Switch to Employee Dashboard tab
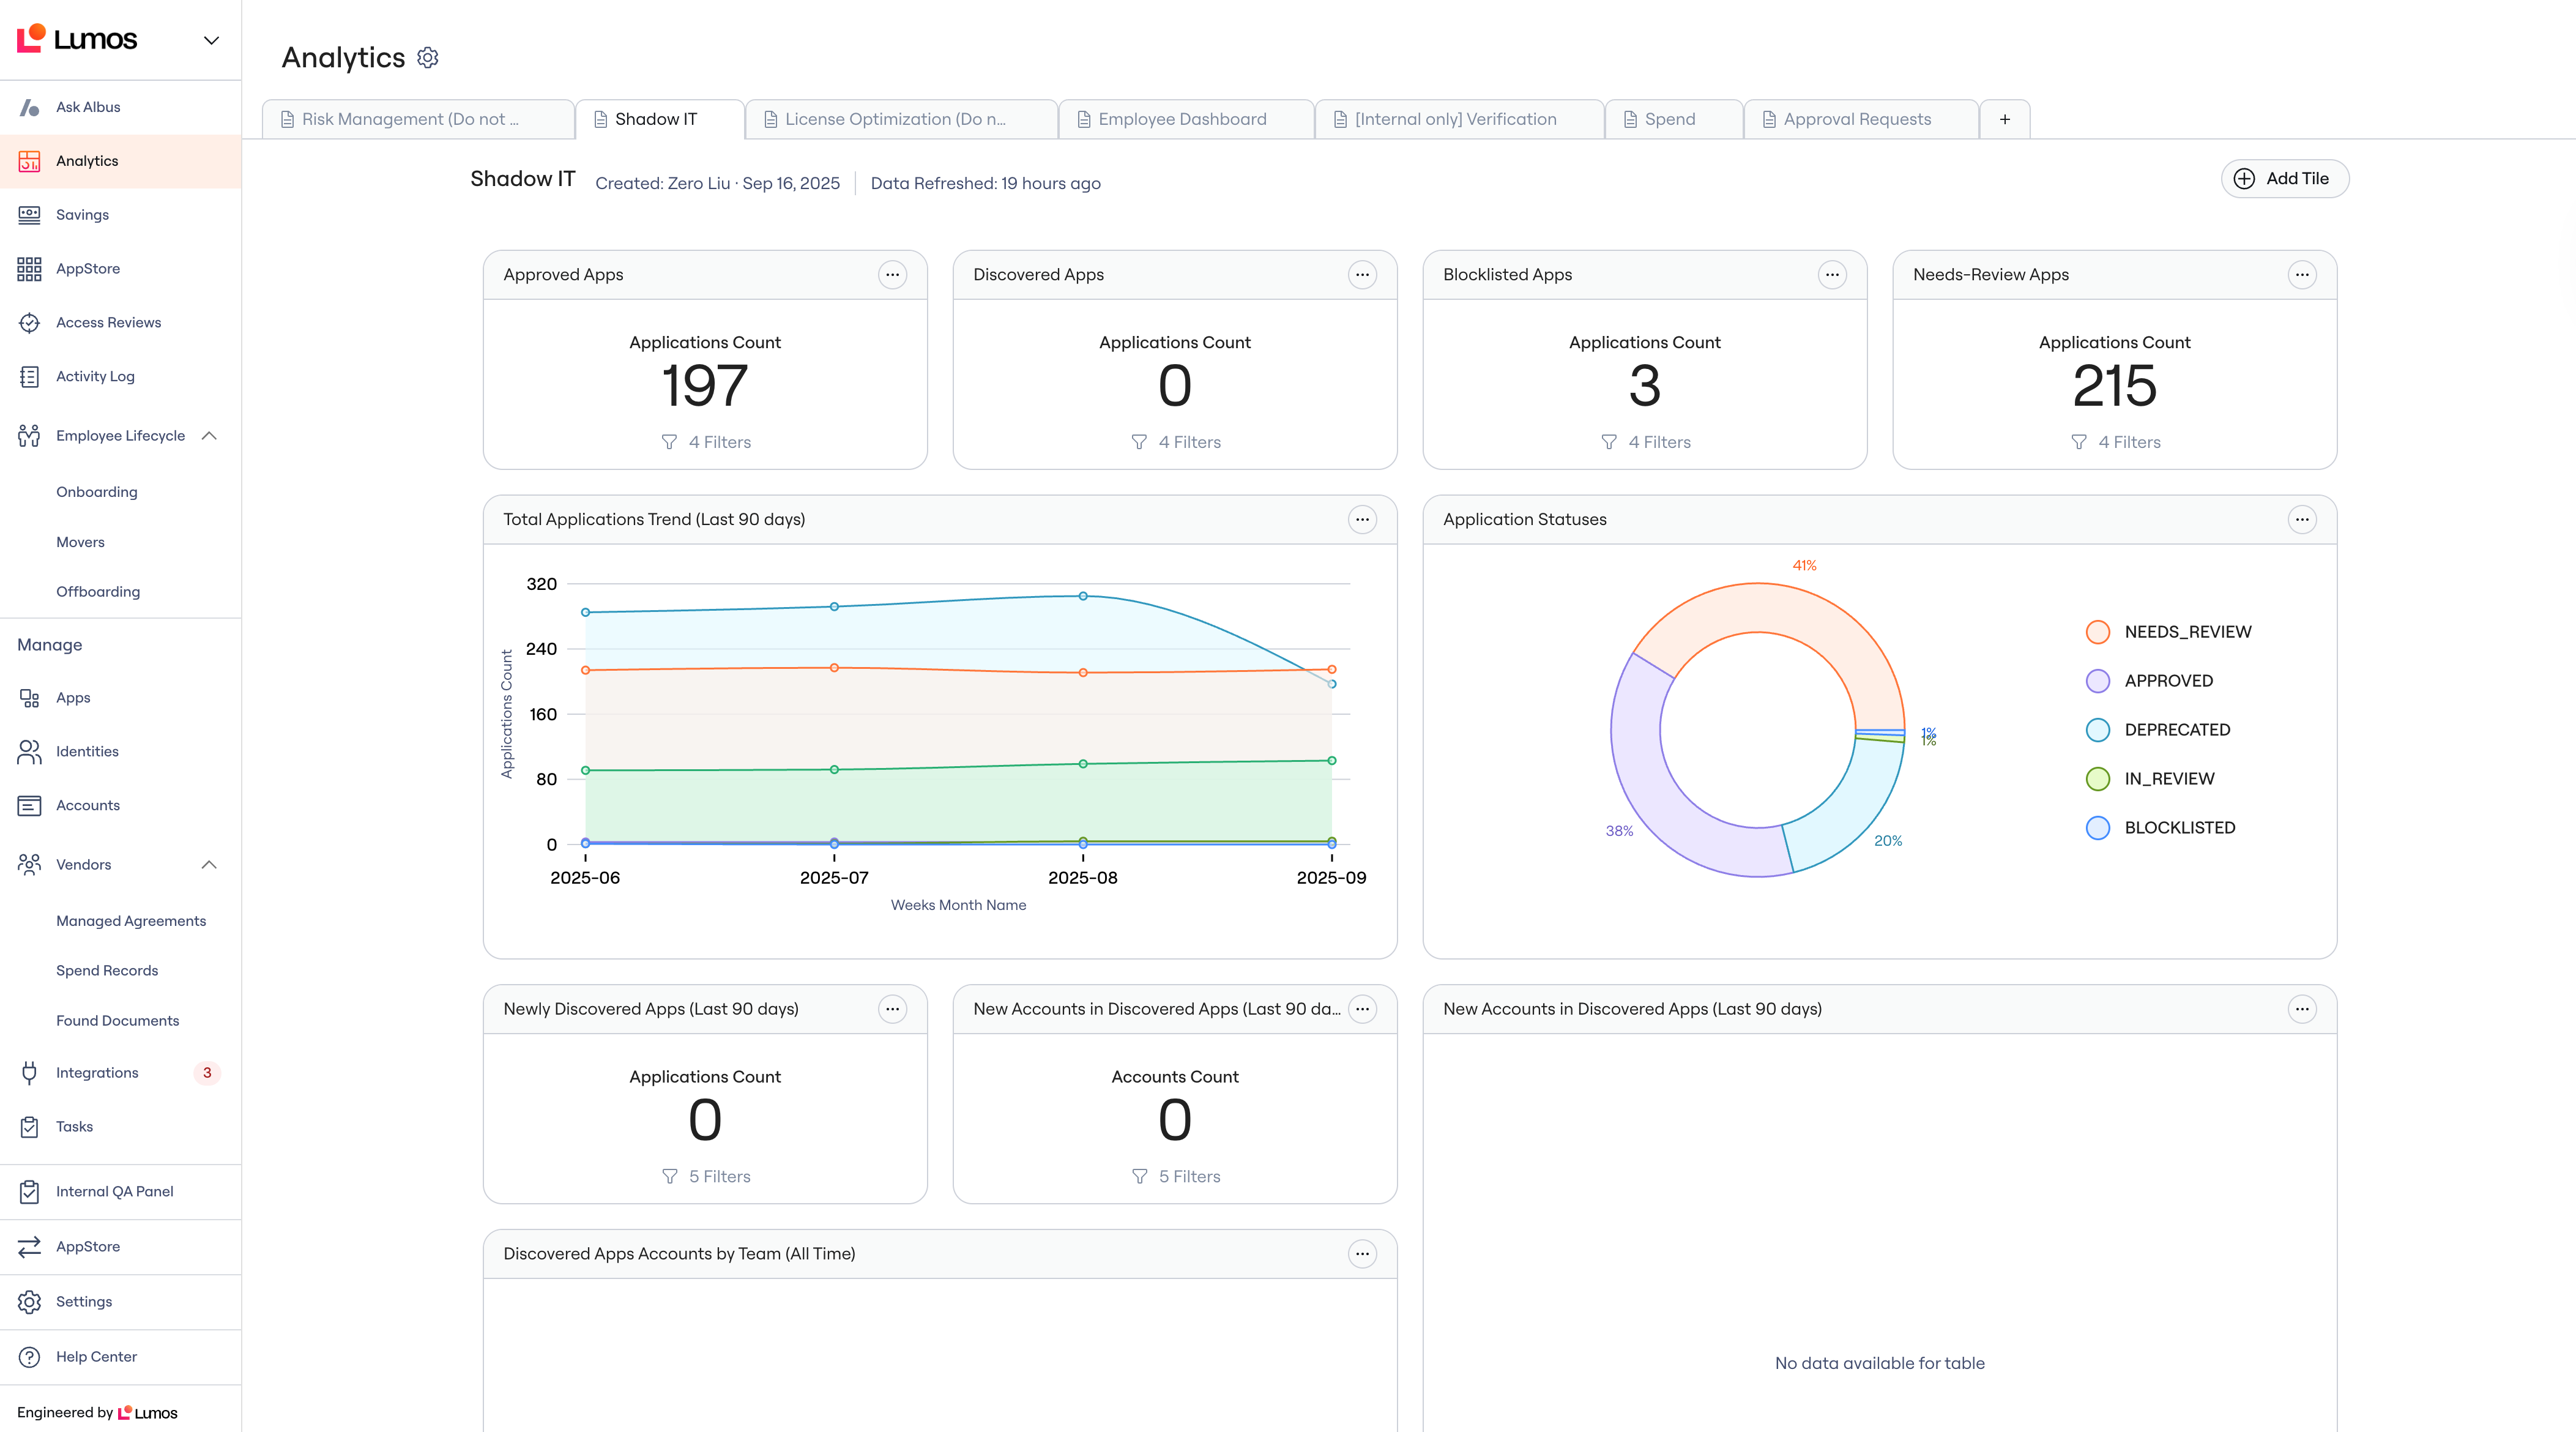 1186,119
